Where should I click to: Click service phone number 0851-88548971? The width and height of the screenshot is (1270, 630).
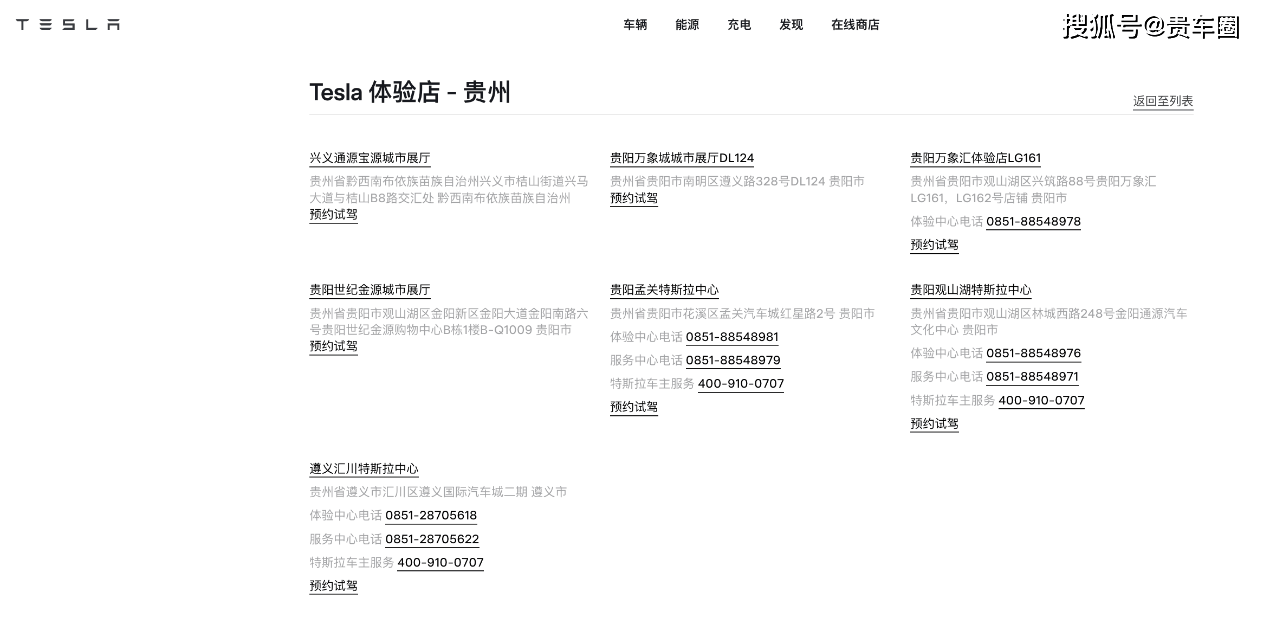[1032, 377]
